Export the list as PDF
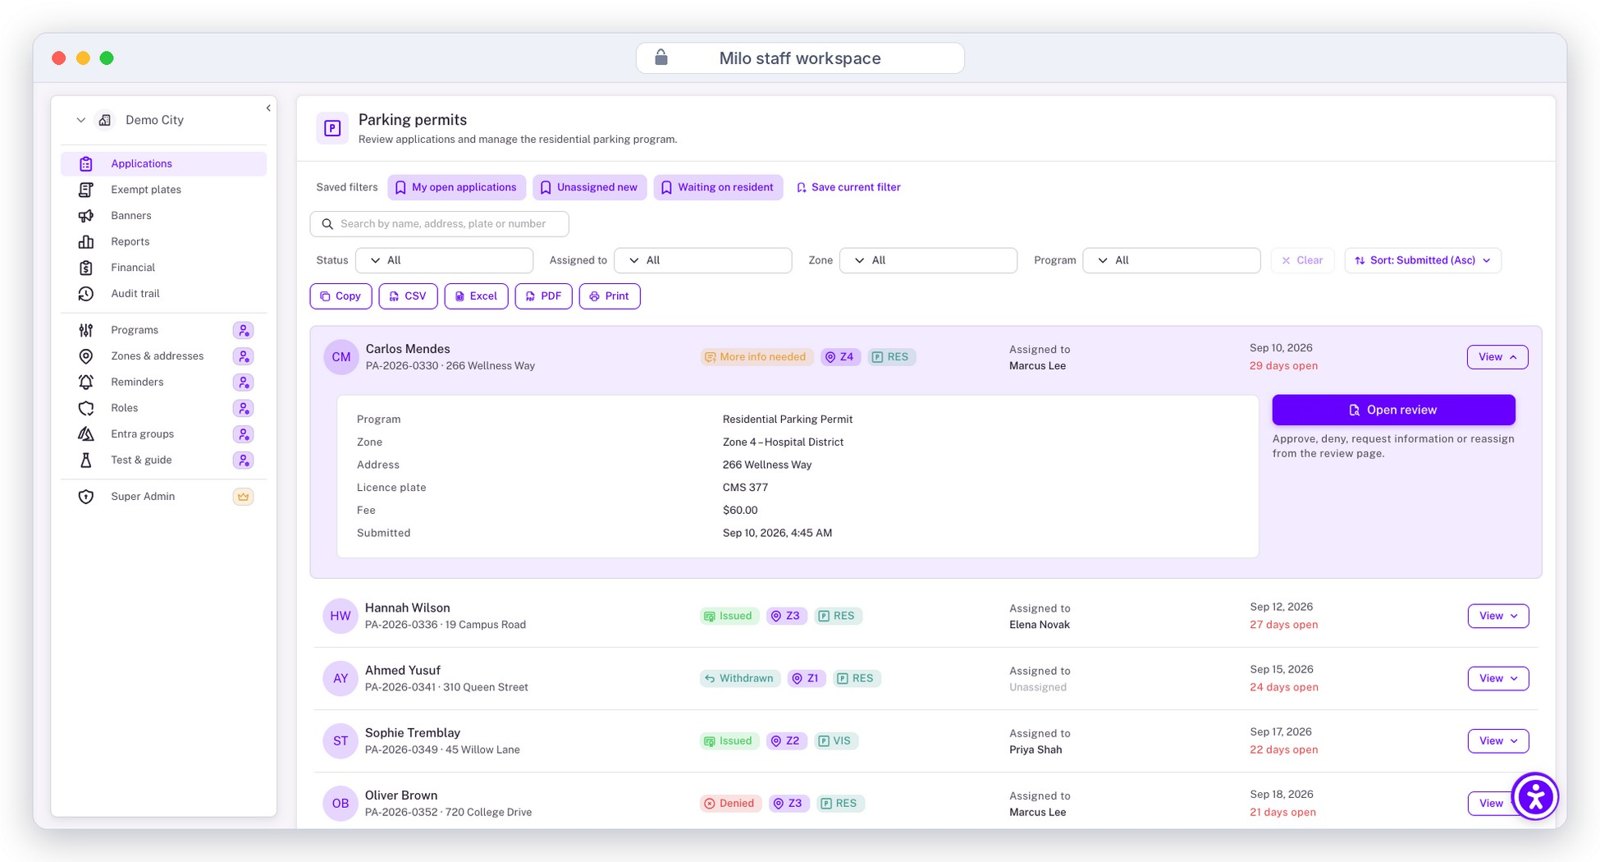1600x862 pixels. 544,296
